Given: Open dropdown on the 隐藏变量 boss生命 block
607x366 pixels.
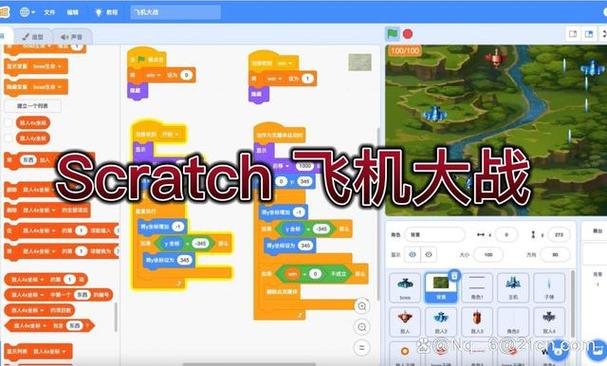Looking at the screenshot, I should coord(60,87).
